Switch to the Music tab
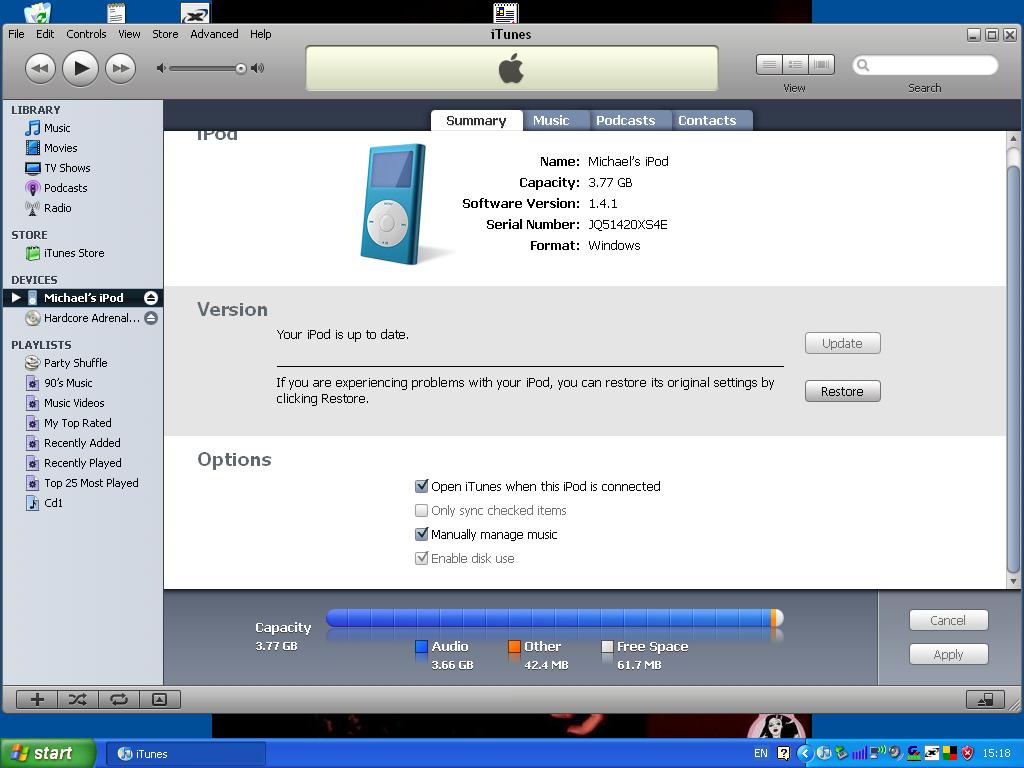The width and height of the screenshot is (1024, 768). [x=551, y=120]
